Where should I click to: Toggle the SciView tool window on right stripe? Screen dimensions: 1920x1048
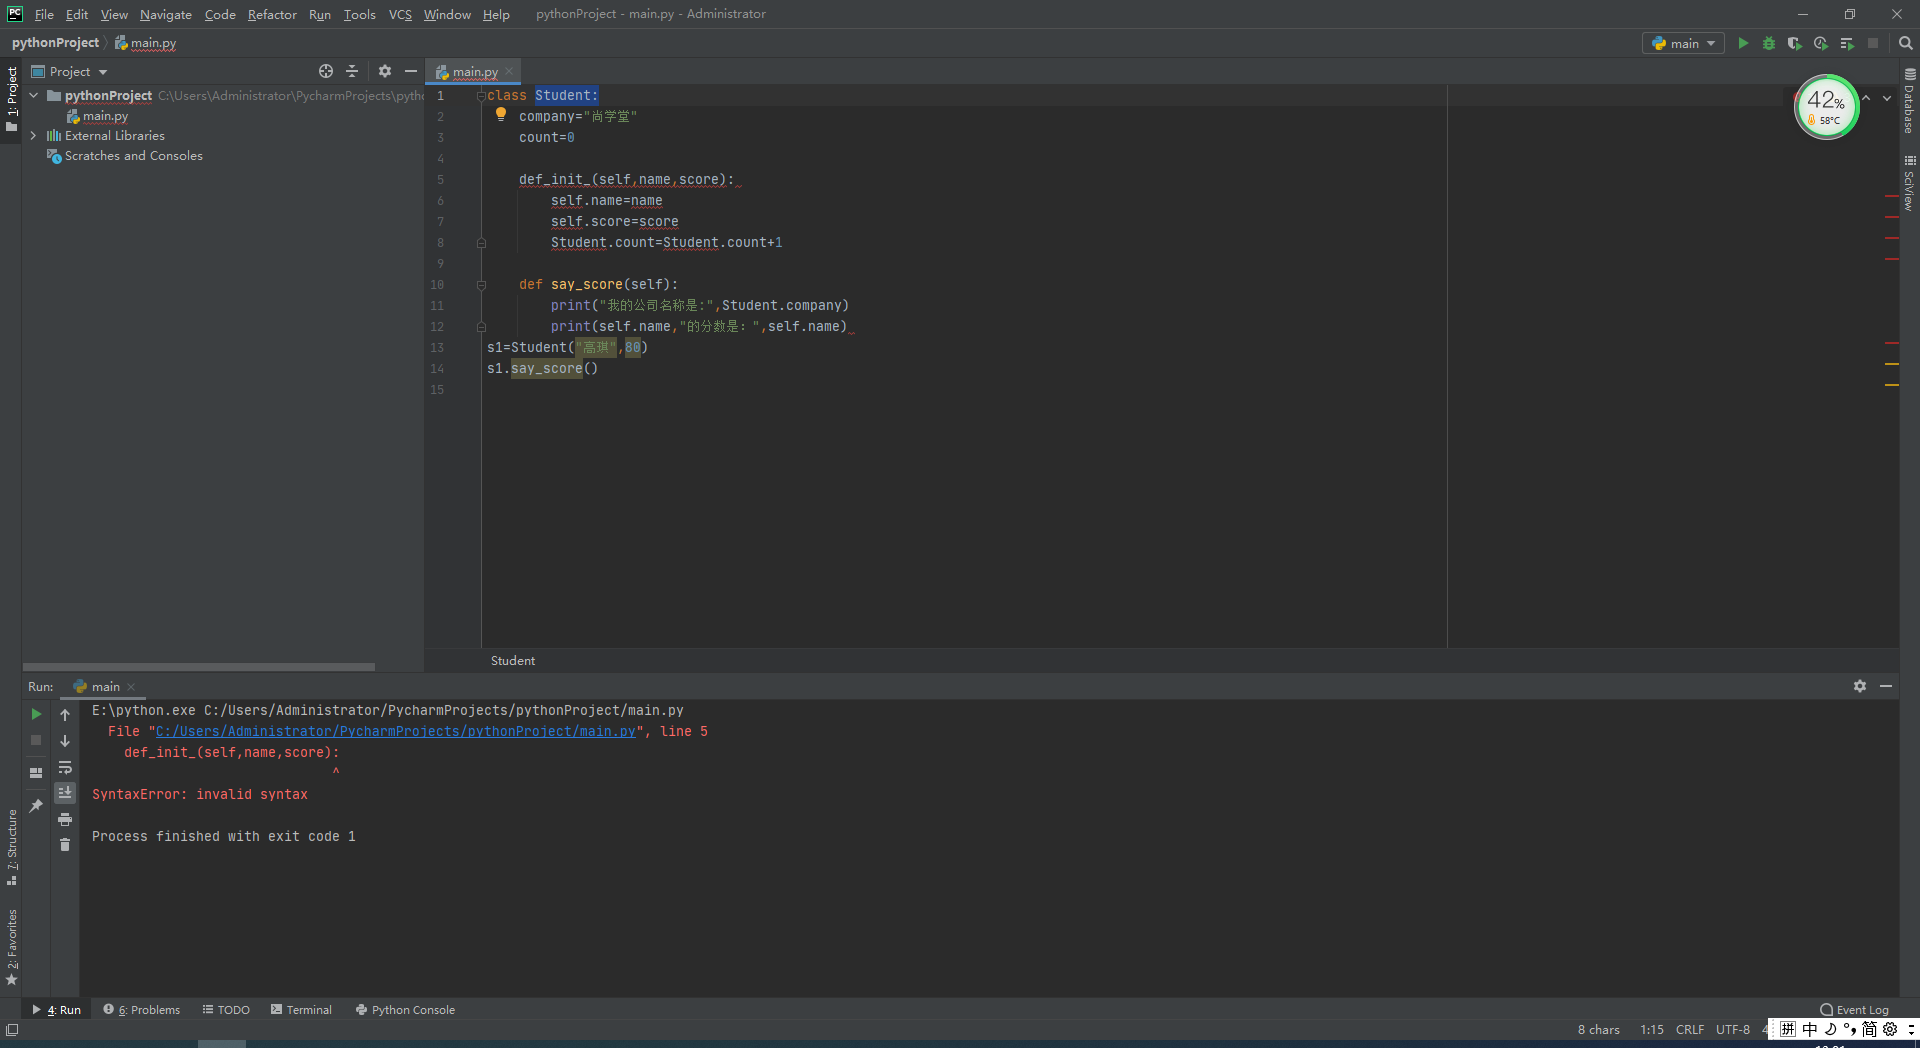(x=1909, y=182)
